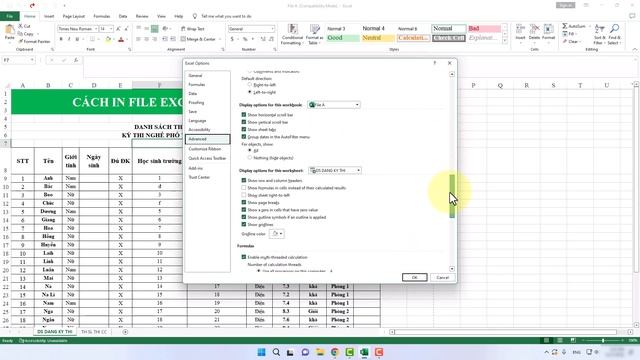Click the Cut scissors icon
Viewport: 640px width, 360px height.
[x=20, y=26]
